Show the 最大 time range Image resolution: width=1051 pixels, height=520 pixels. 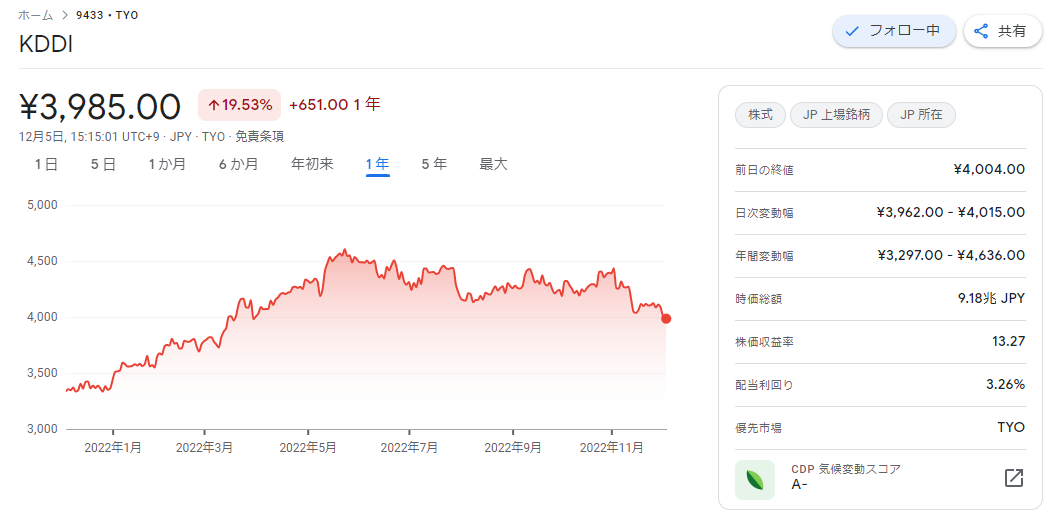493,164
